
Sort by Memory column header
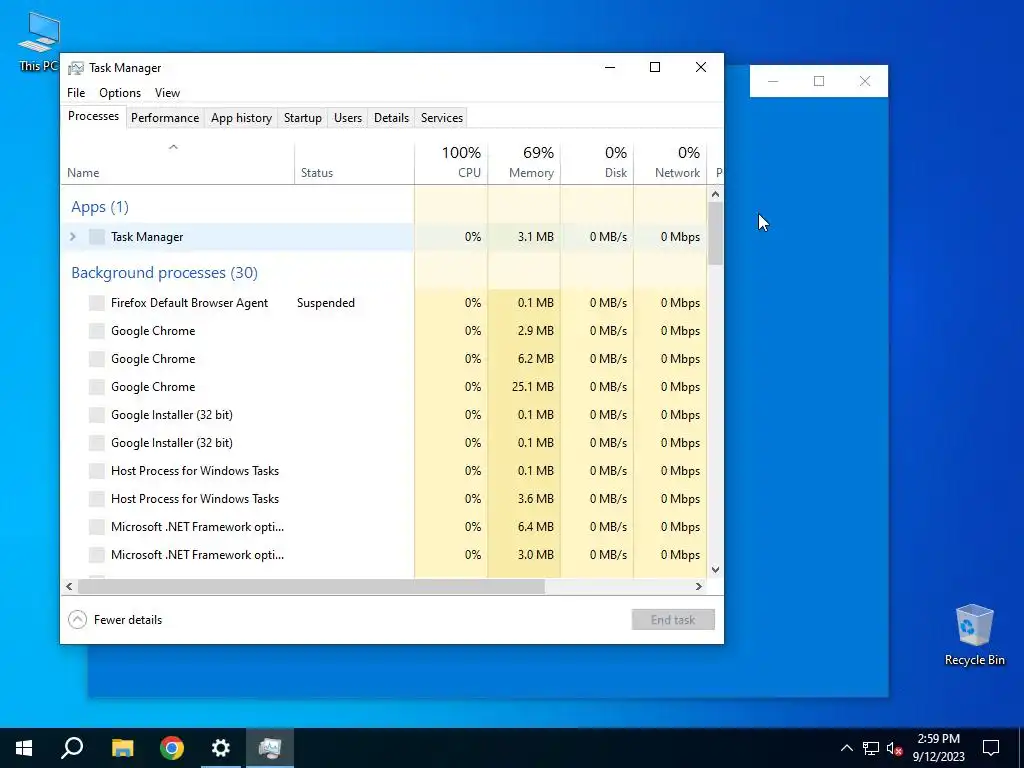(524, 163)
